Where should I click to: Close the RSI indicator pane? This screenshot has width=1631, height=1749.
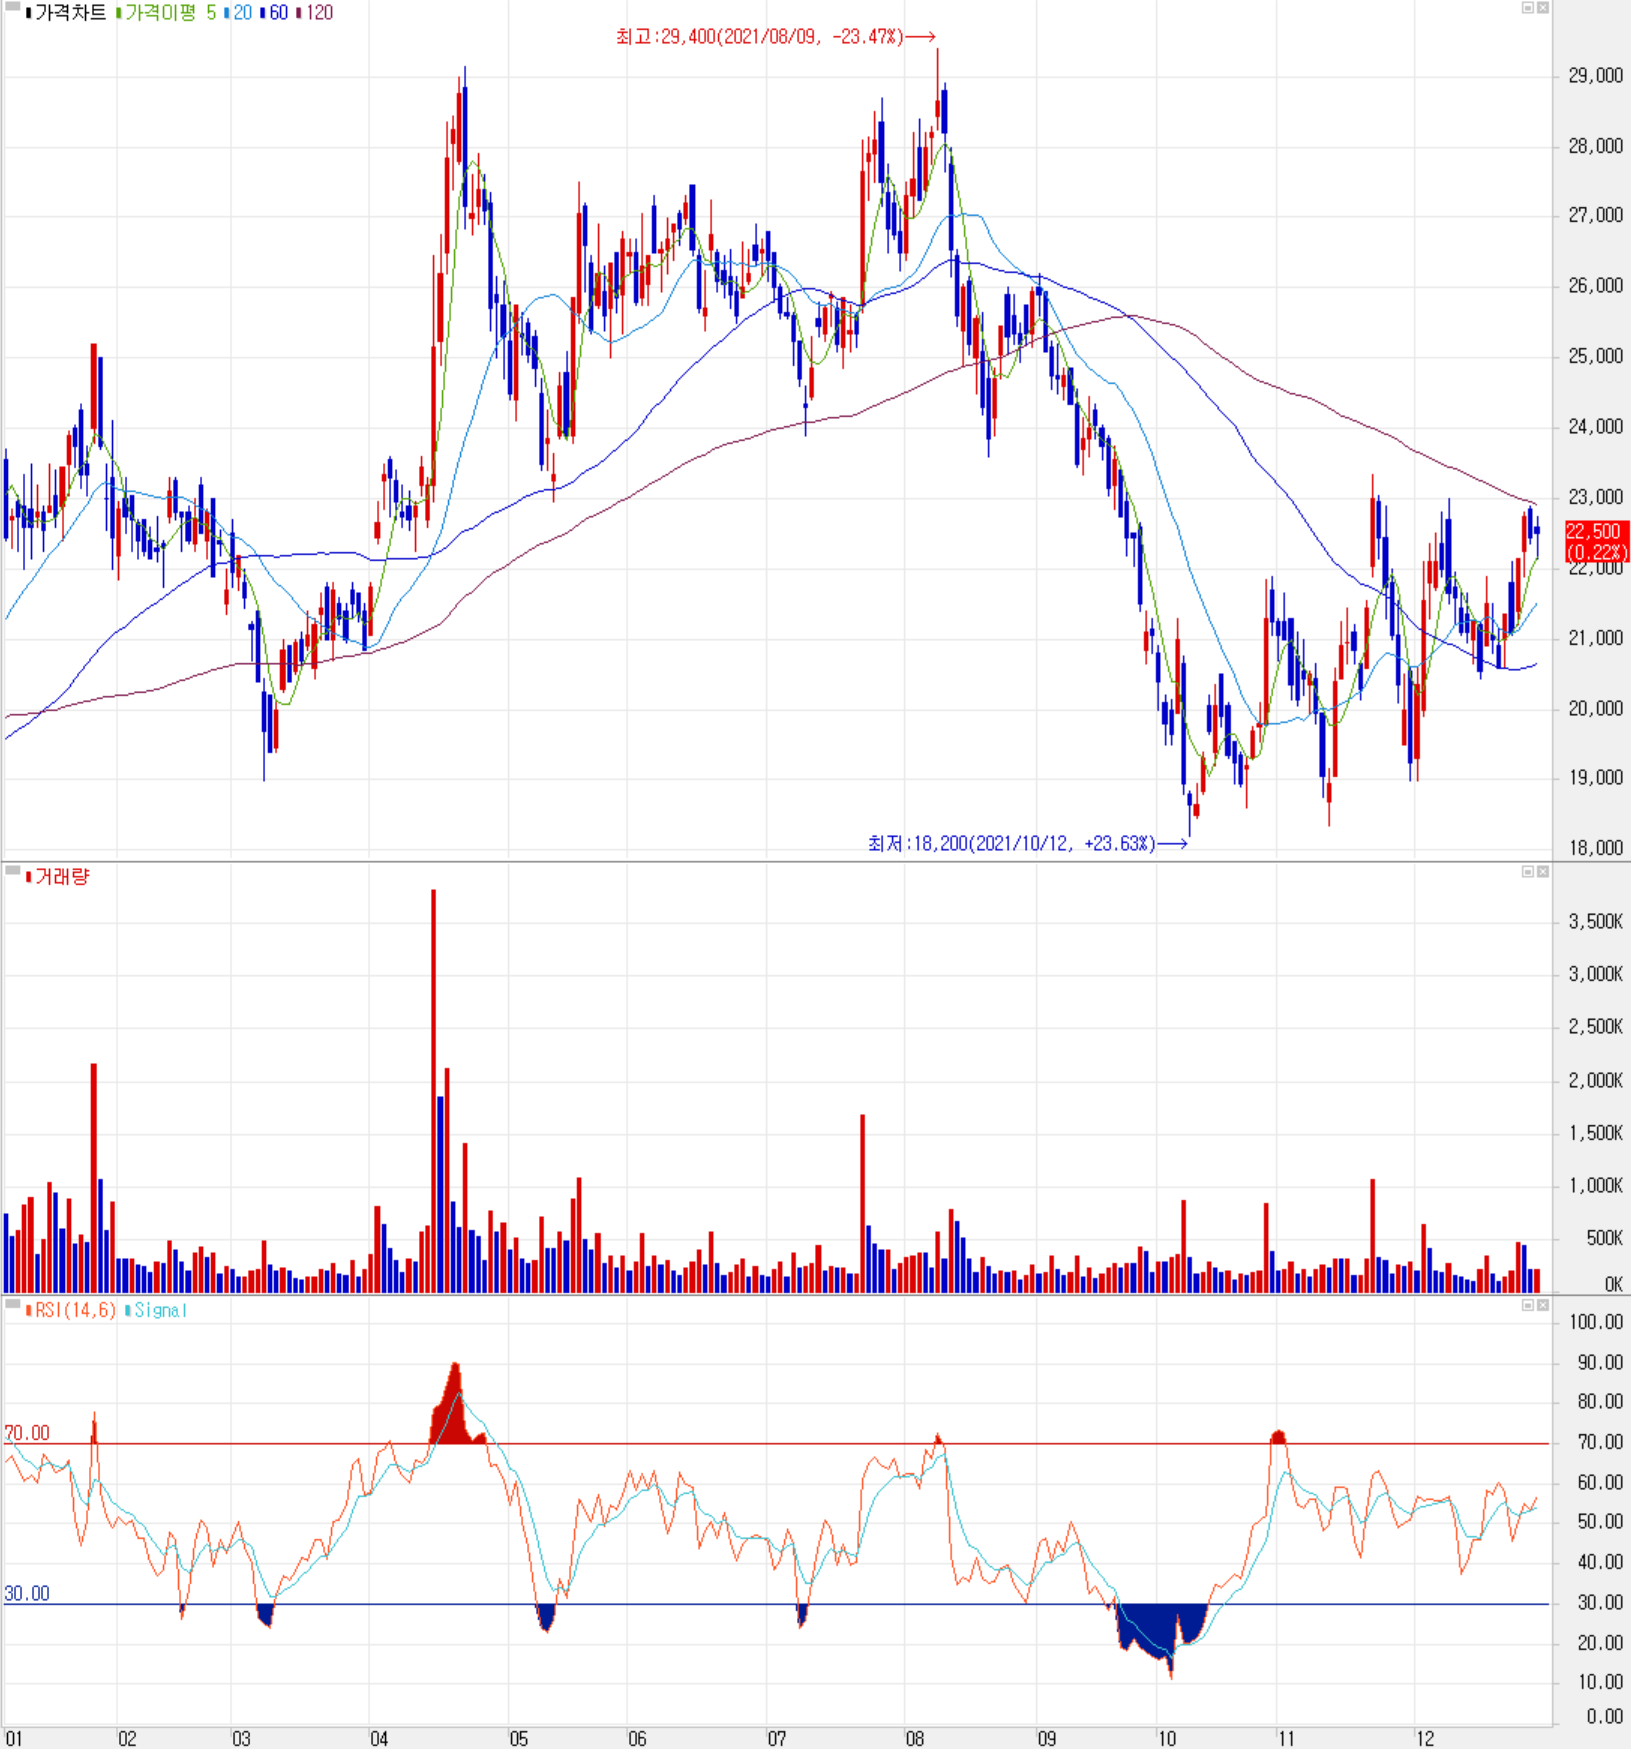point(1543,1305)
